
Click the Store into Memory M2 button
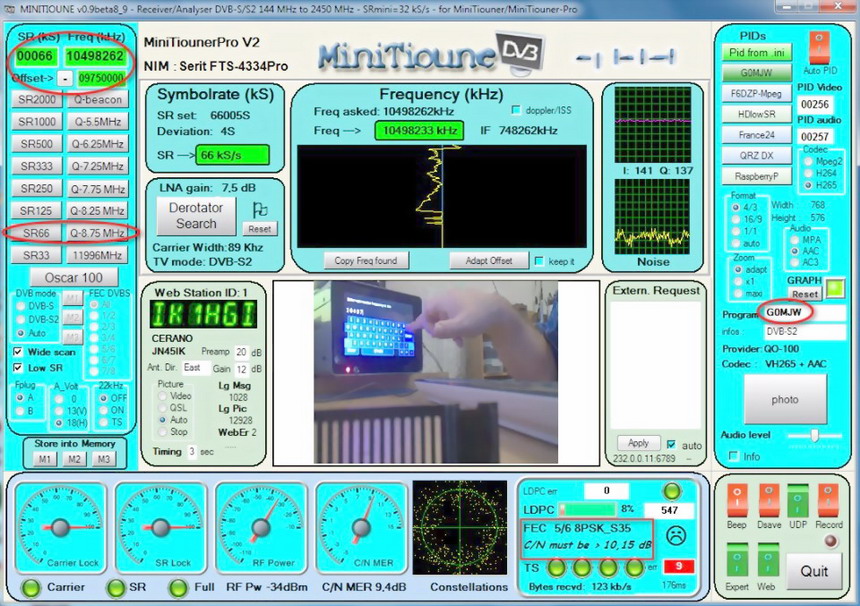click(x=74, y=459)
